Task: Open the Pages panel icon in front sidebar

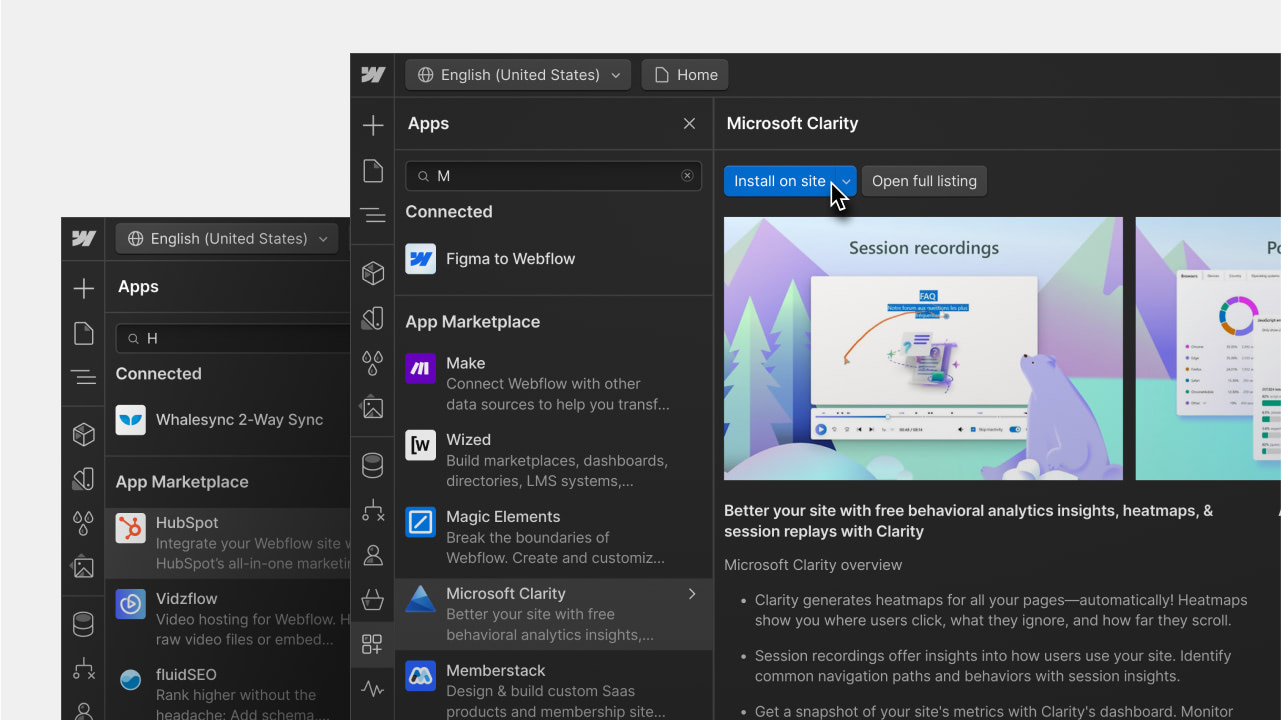Action: (x=373, y=171)
